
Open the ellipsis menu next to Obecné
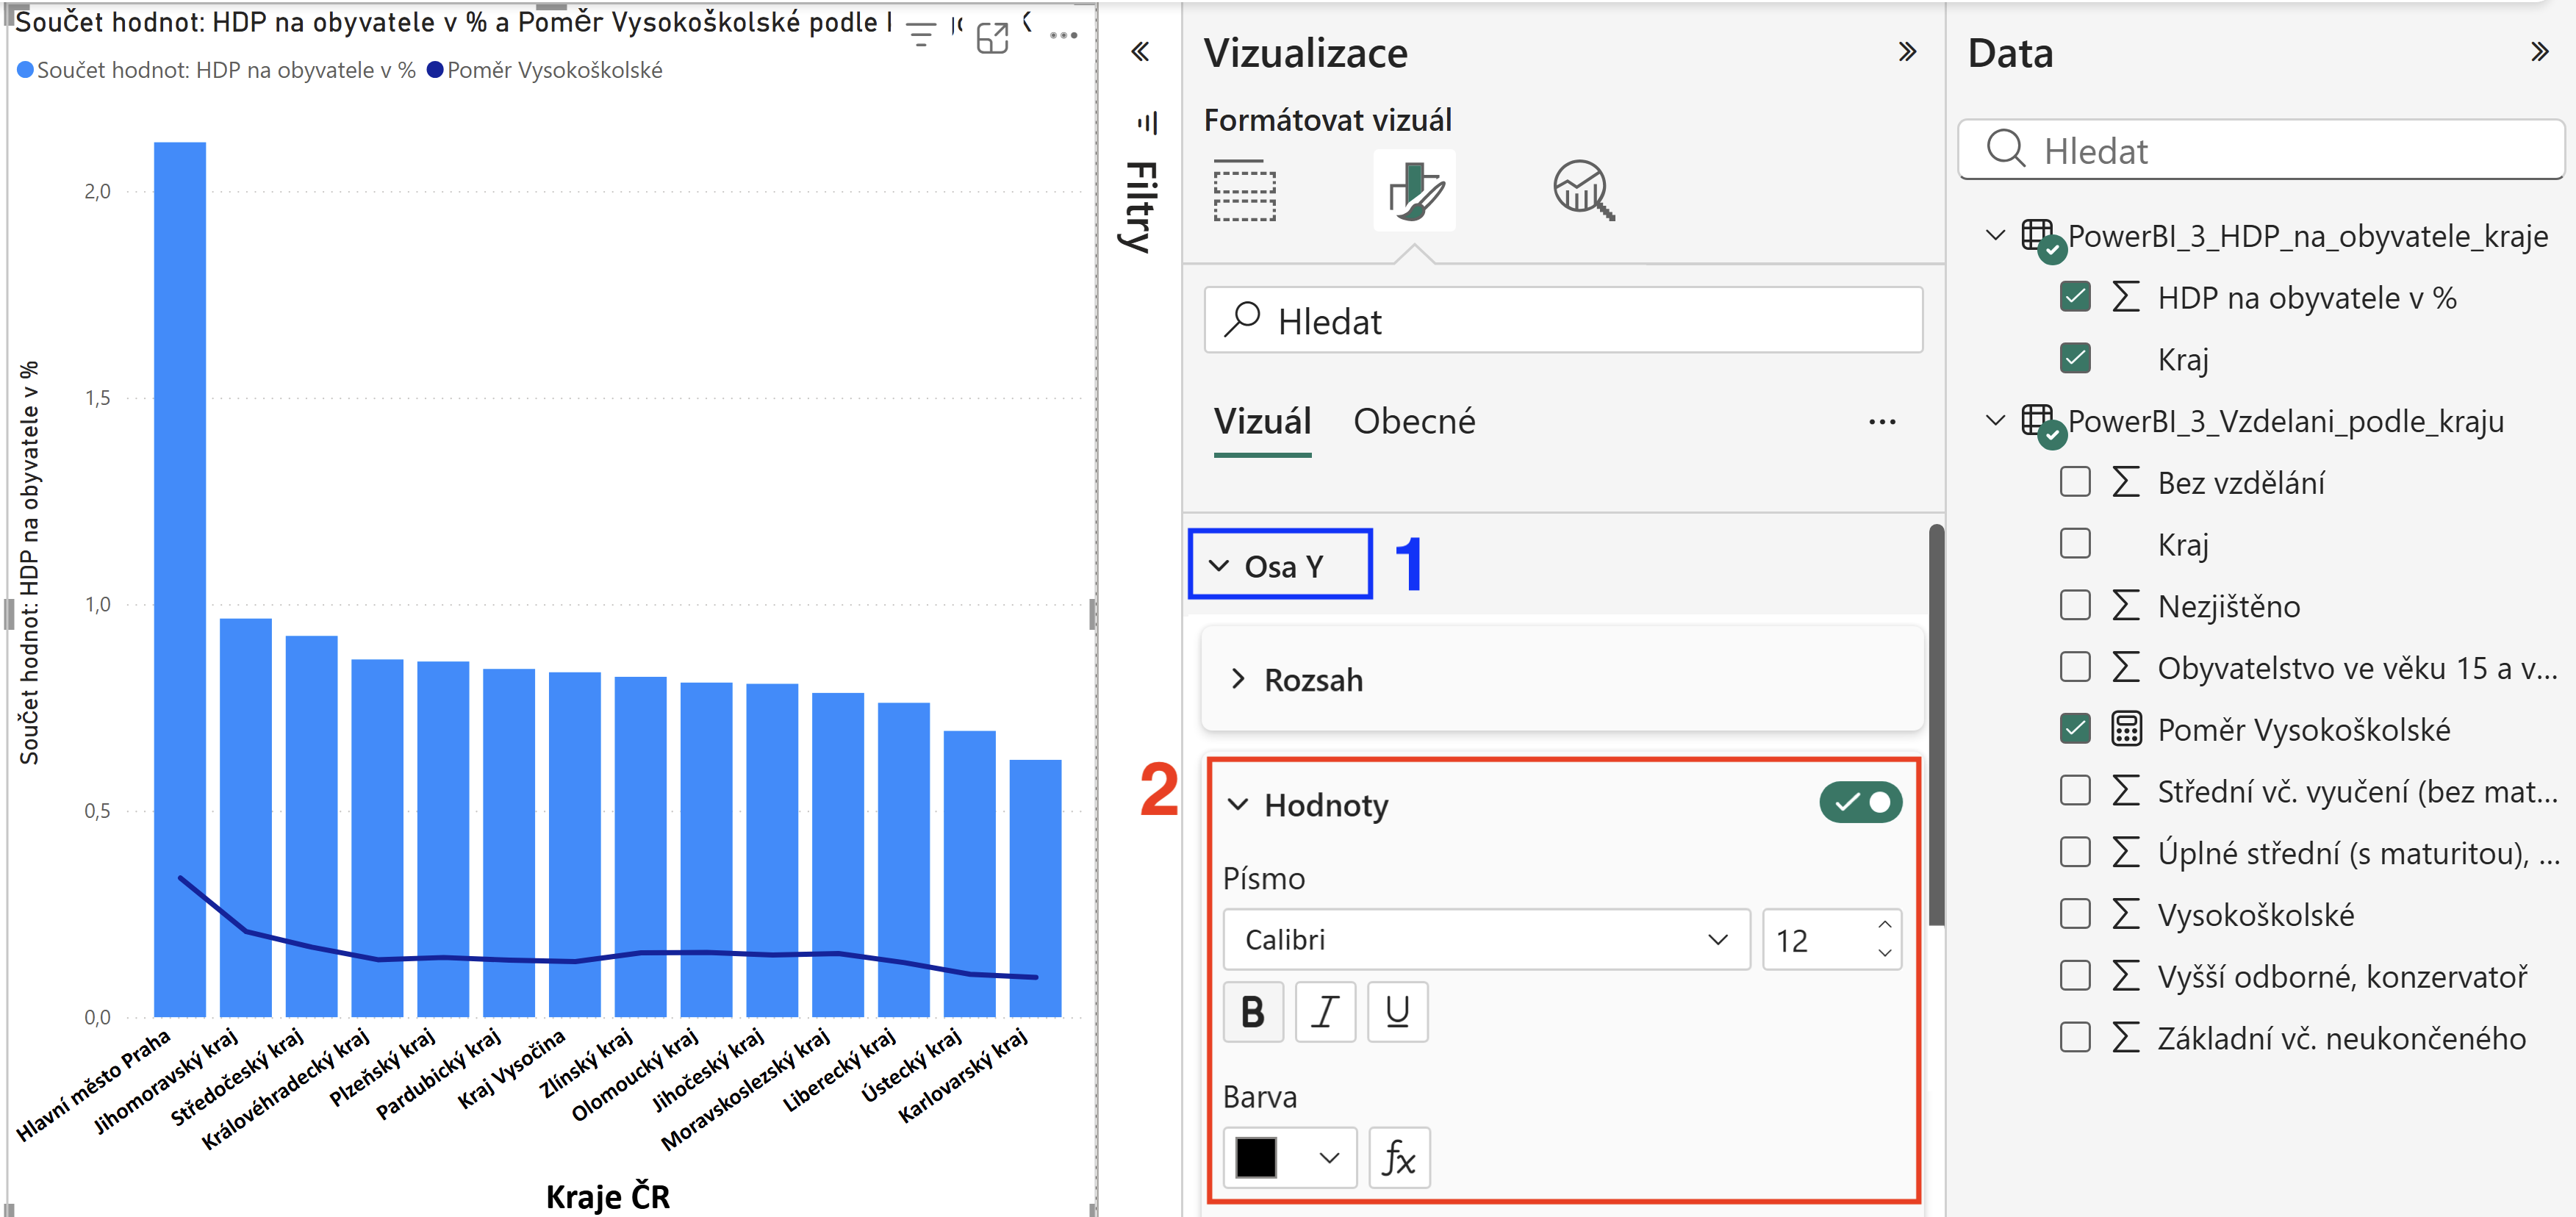[x=1882, y=422]
